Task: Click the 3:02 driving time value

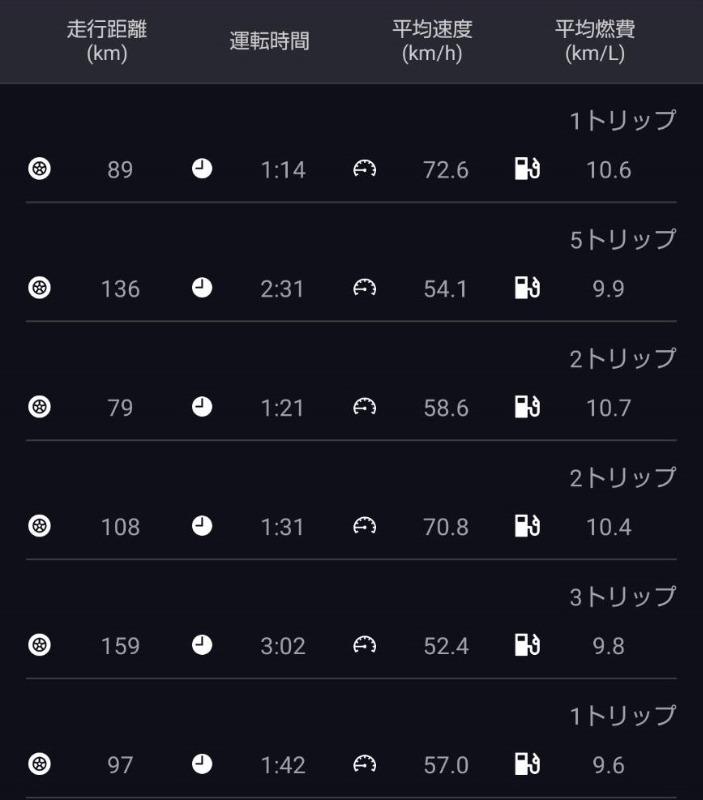Action: point(283,646)
